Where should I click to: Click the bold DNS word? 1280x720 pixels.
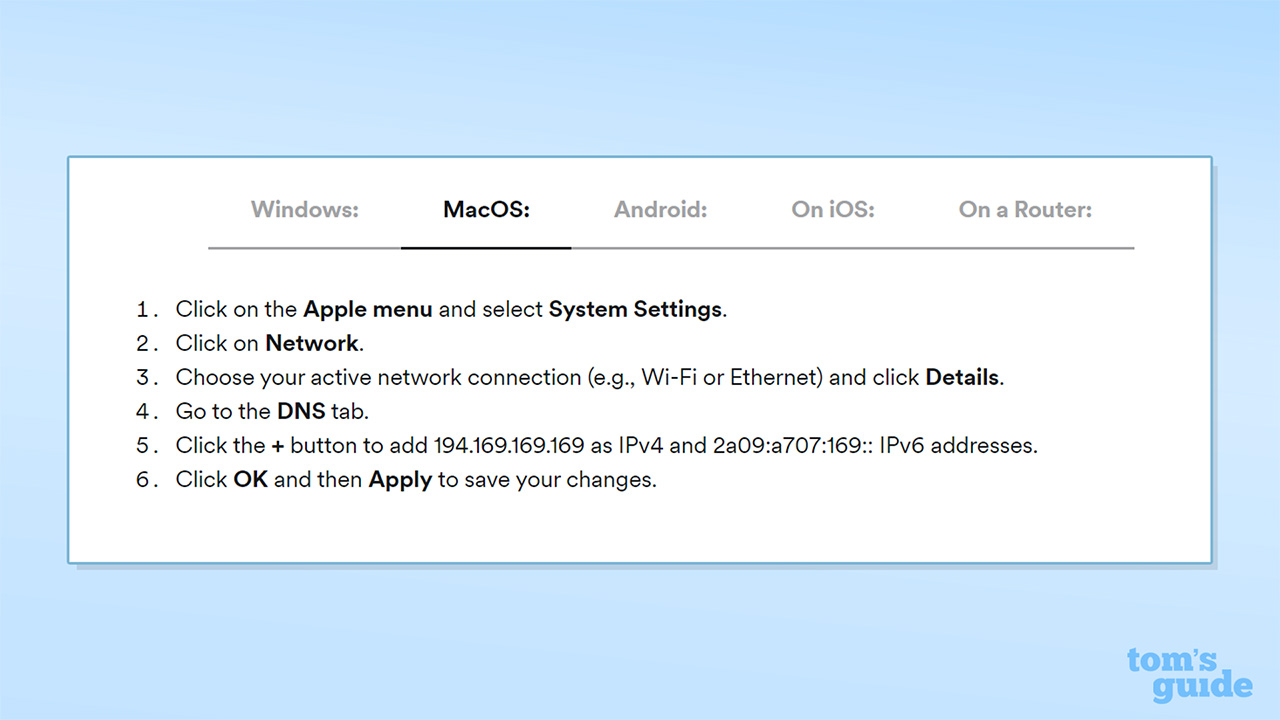301,411
